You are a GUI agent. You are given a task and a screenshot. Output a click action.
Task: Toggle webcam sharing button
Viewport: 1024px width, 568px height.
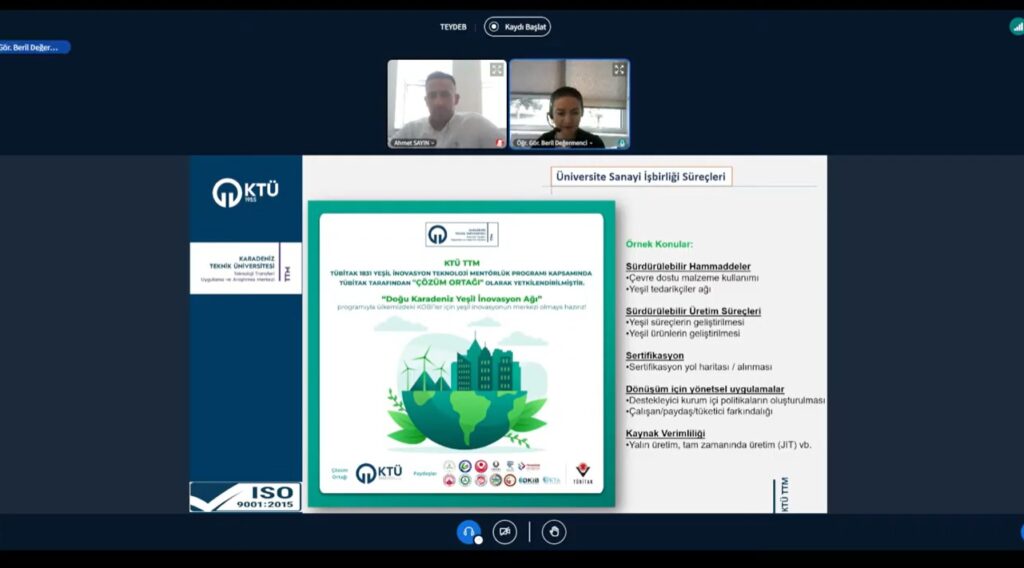coord(505,532)
